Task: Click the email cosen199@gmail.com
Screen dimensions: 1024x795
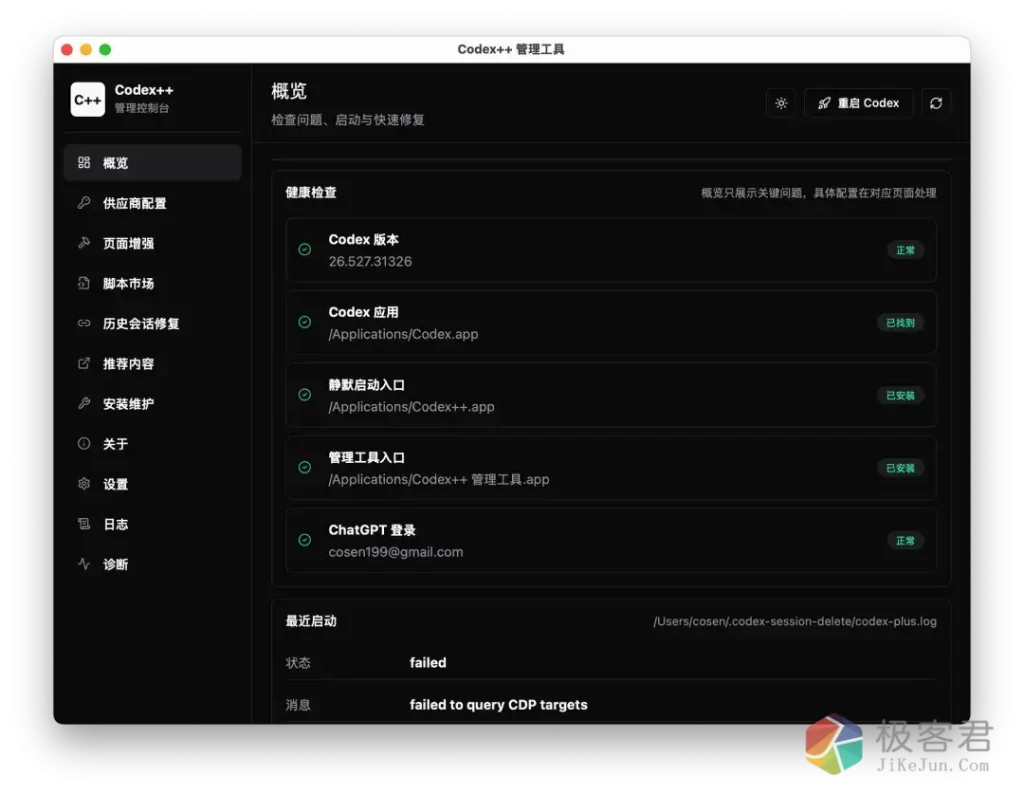Action: (x=396, y=552)
